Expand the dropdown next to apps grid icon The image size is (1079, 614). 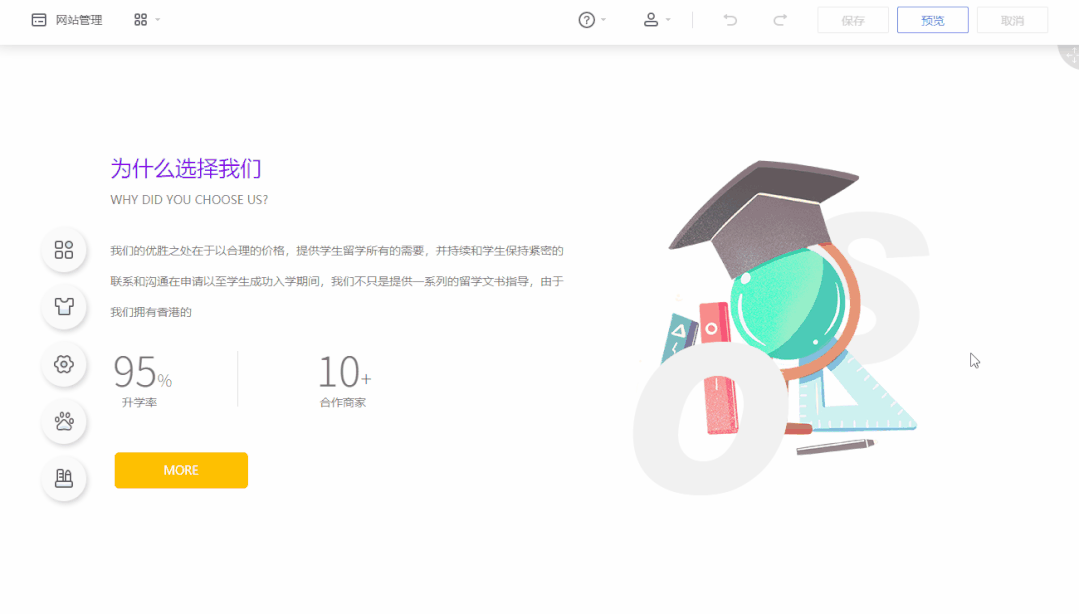coord(157,19)
